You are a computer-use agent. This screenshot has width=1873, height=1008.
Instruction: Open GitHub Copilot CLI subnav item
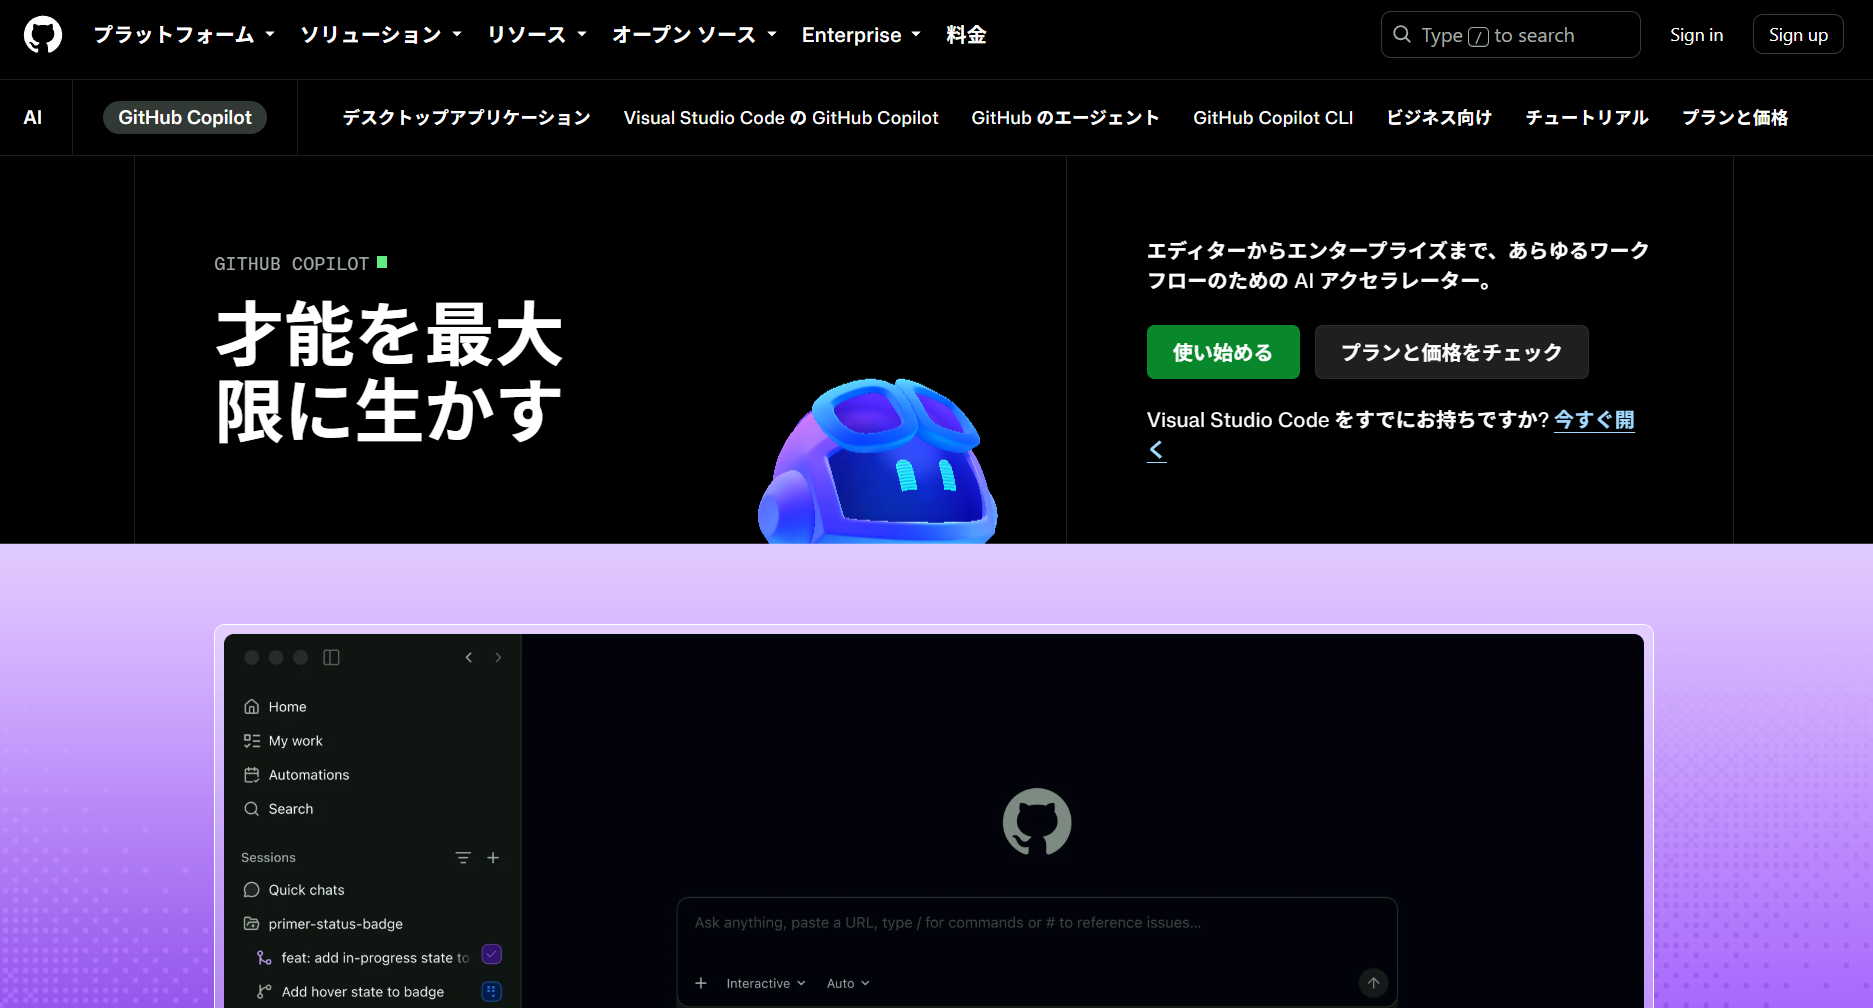(x=1273, y=118)
